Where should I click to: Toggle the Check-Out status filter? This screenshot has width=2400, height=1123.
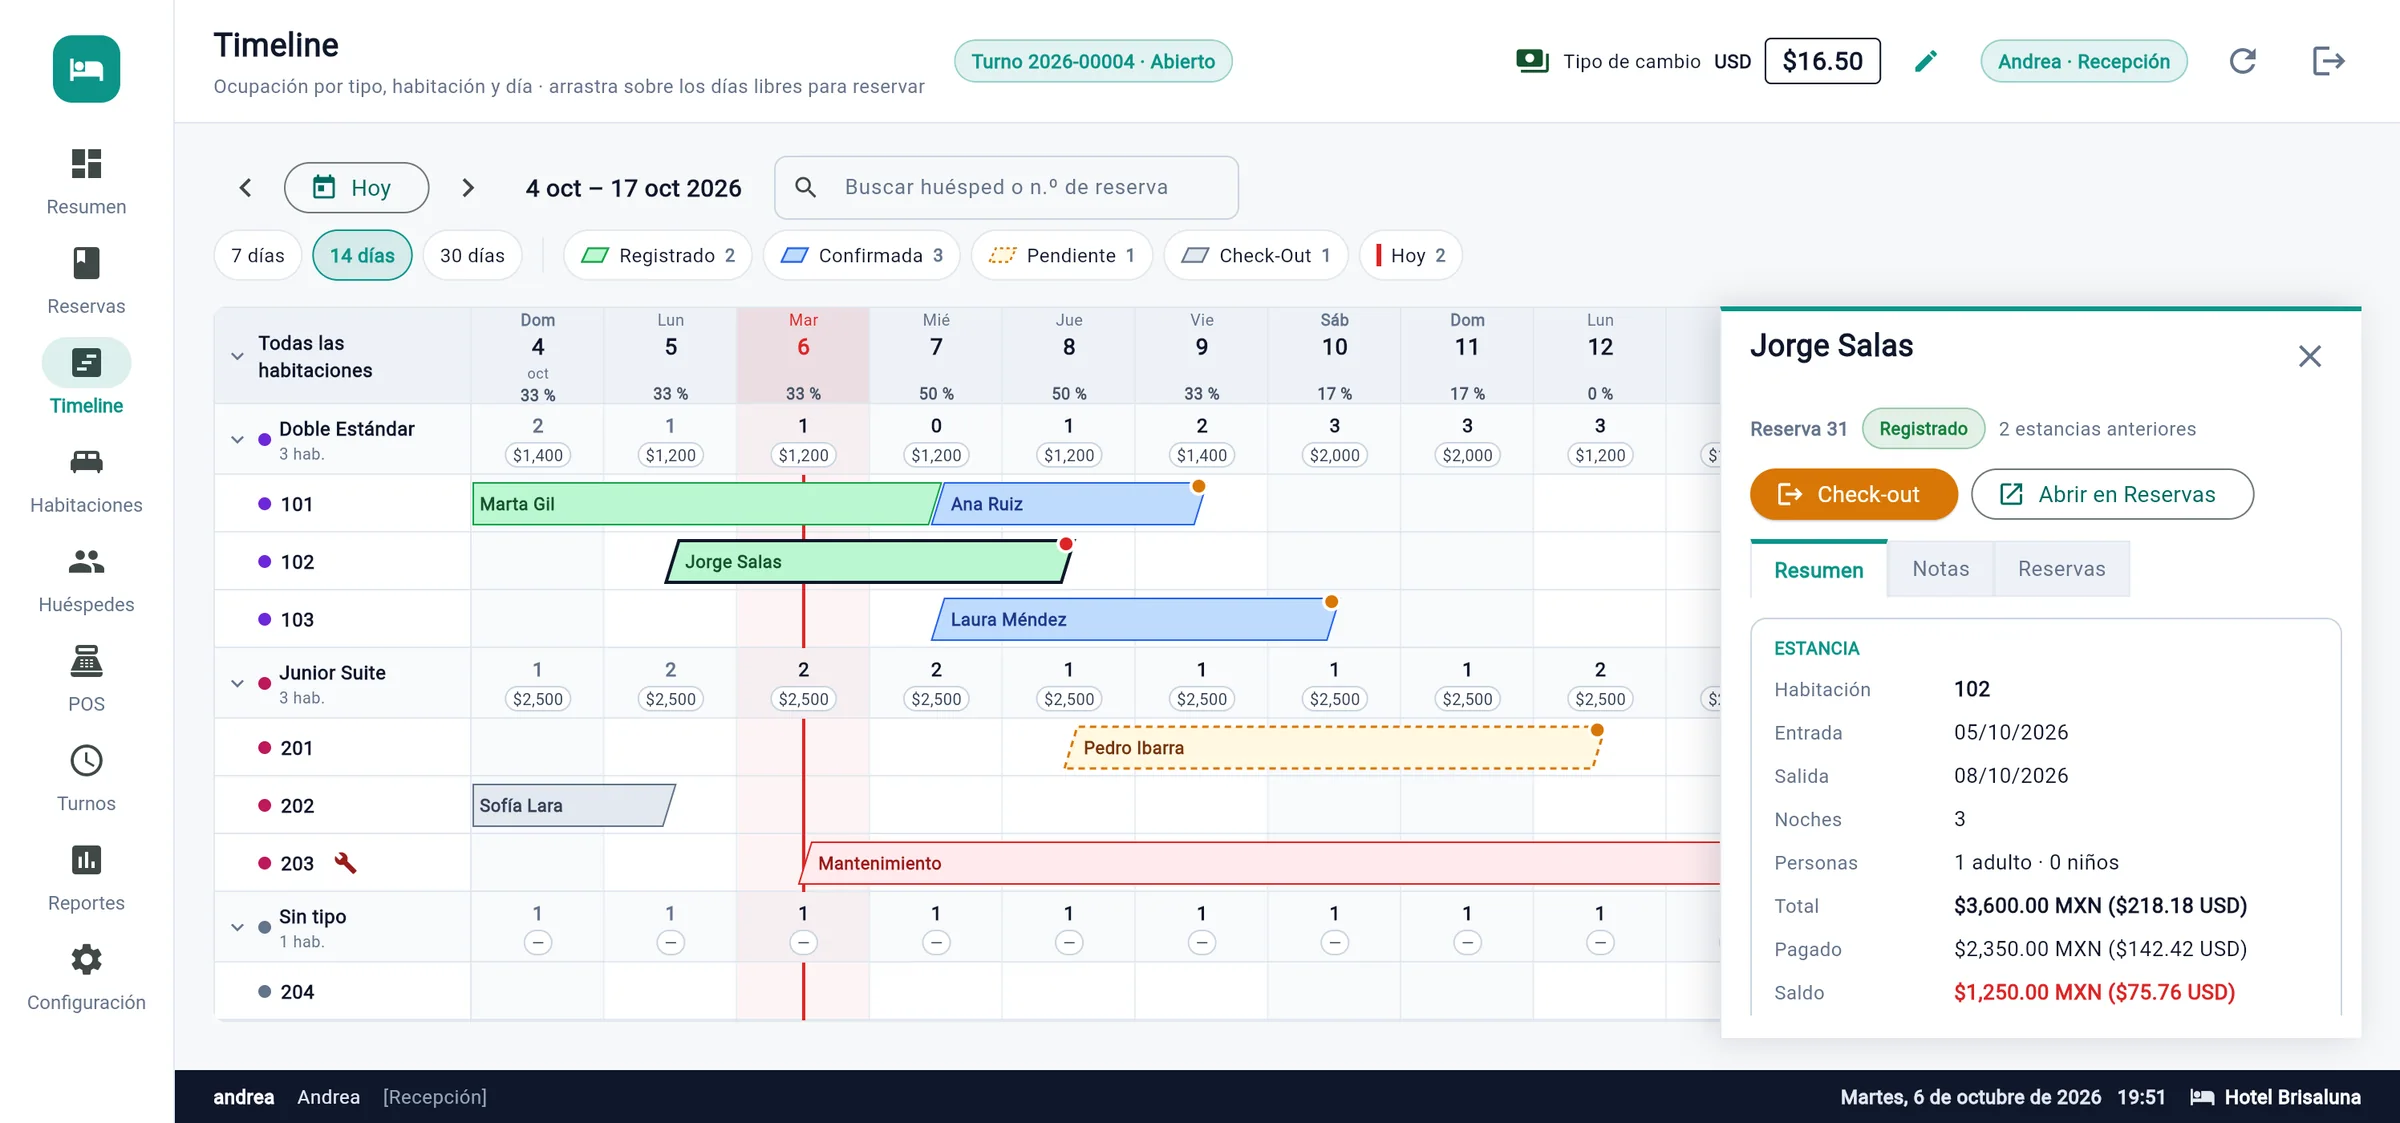tap(1255, 255)
